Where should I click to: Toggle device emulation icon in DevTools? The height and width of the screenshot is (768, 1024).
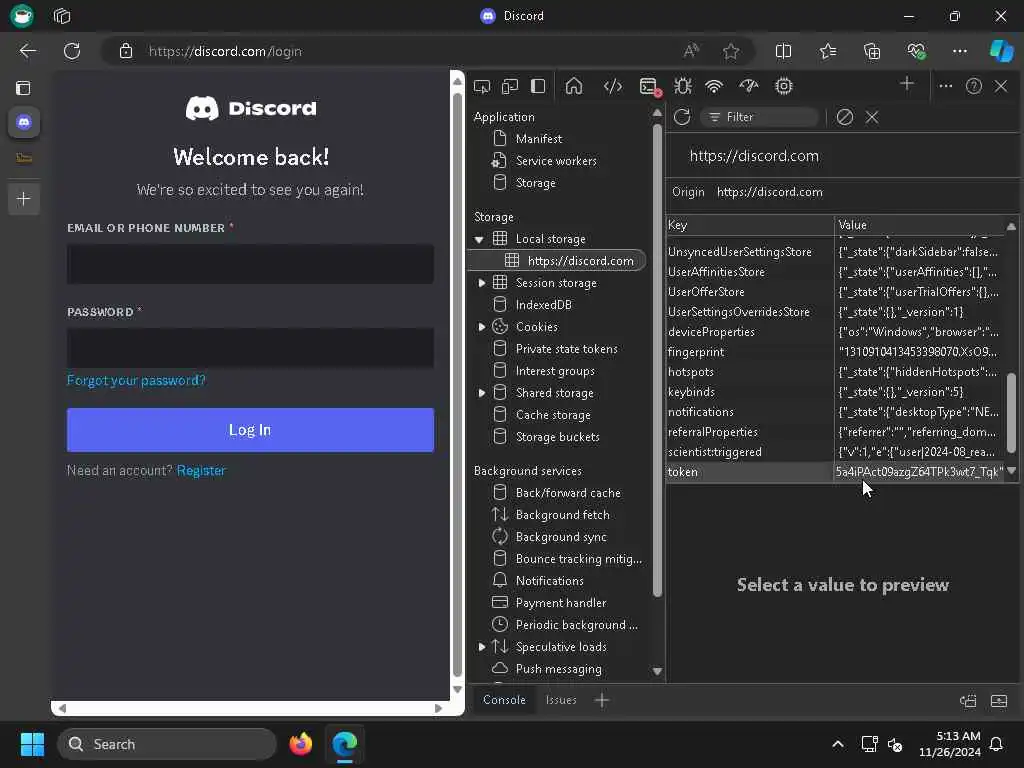(510, 86)
